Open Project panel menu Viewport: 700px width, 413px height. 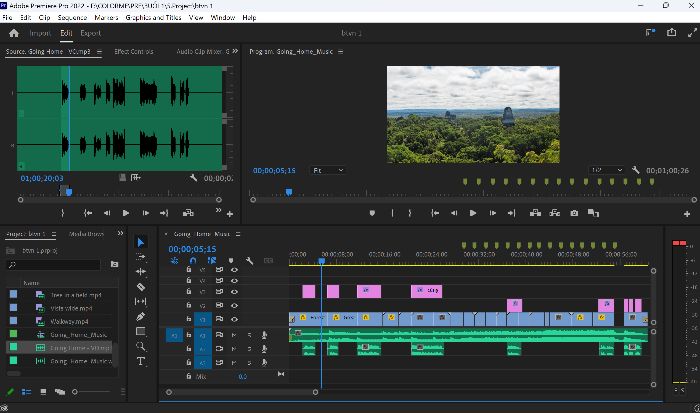coord(54,234)
